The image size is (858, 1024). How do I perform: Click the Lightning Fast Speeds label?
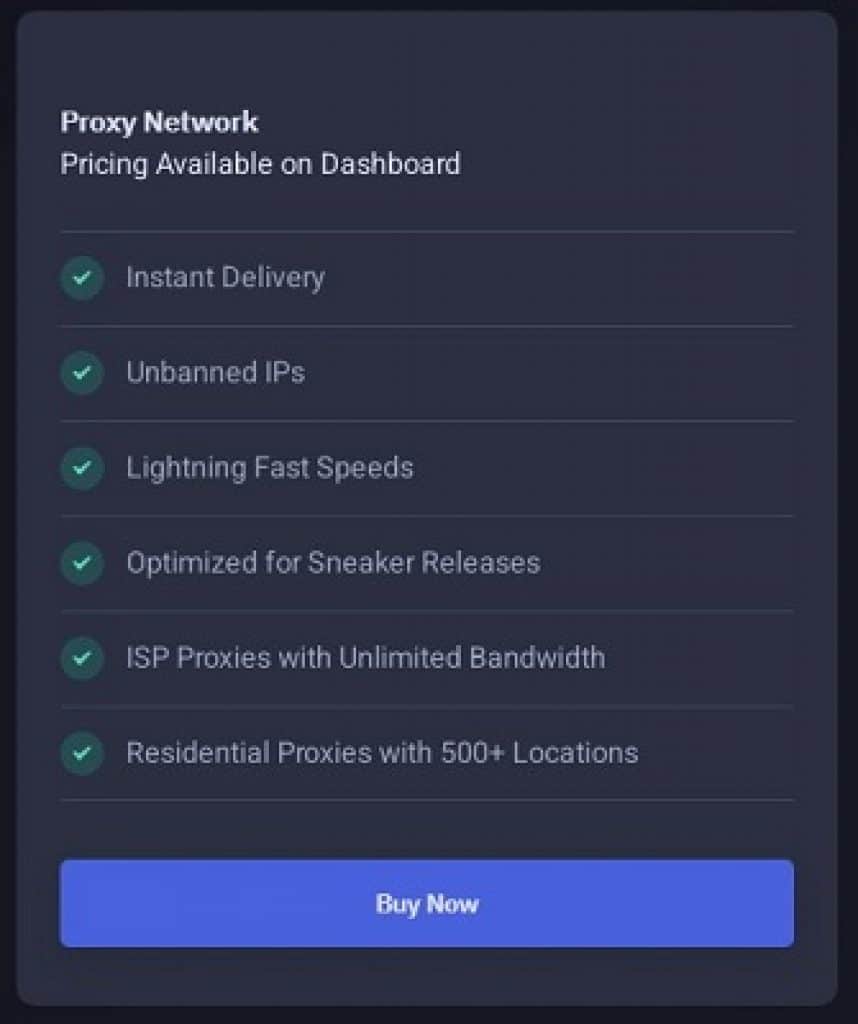click(270, 468)
